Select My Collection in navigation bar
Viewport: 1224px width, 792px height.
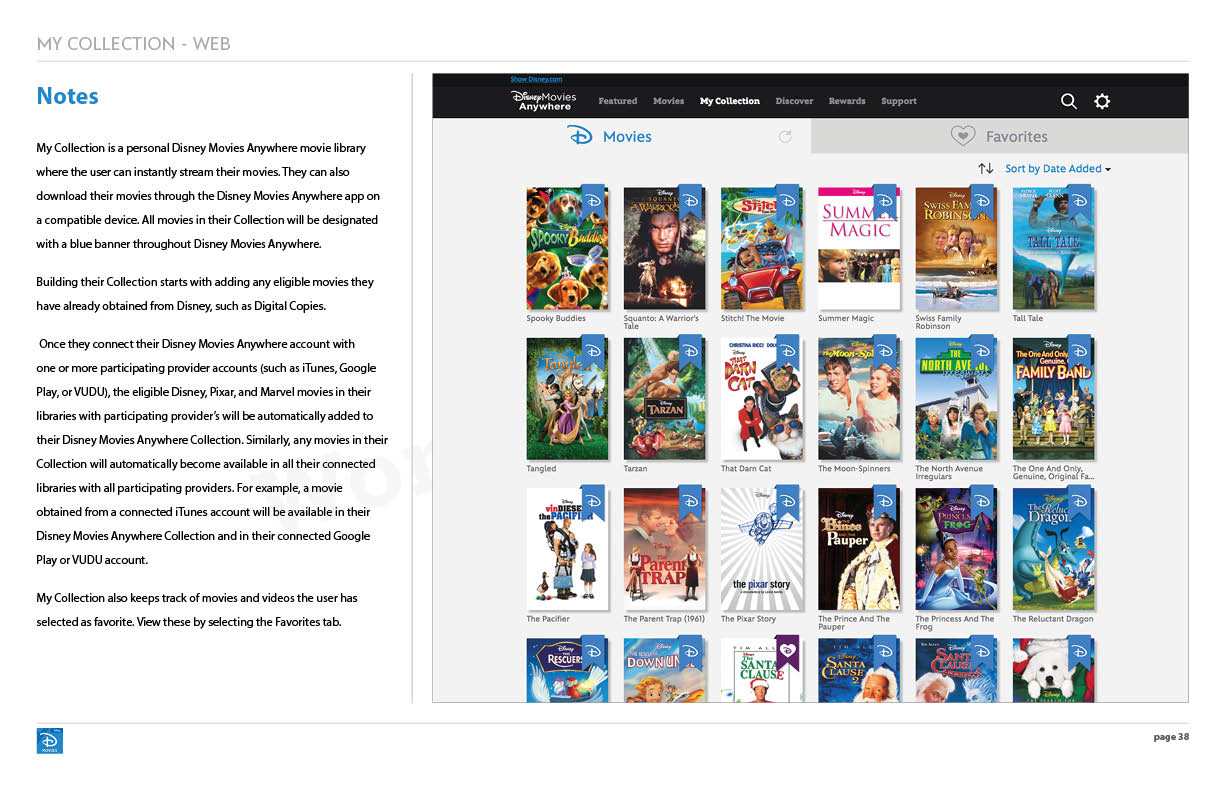click(x=730, y=101)
